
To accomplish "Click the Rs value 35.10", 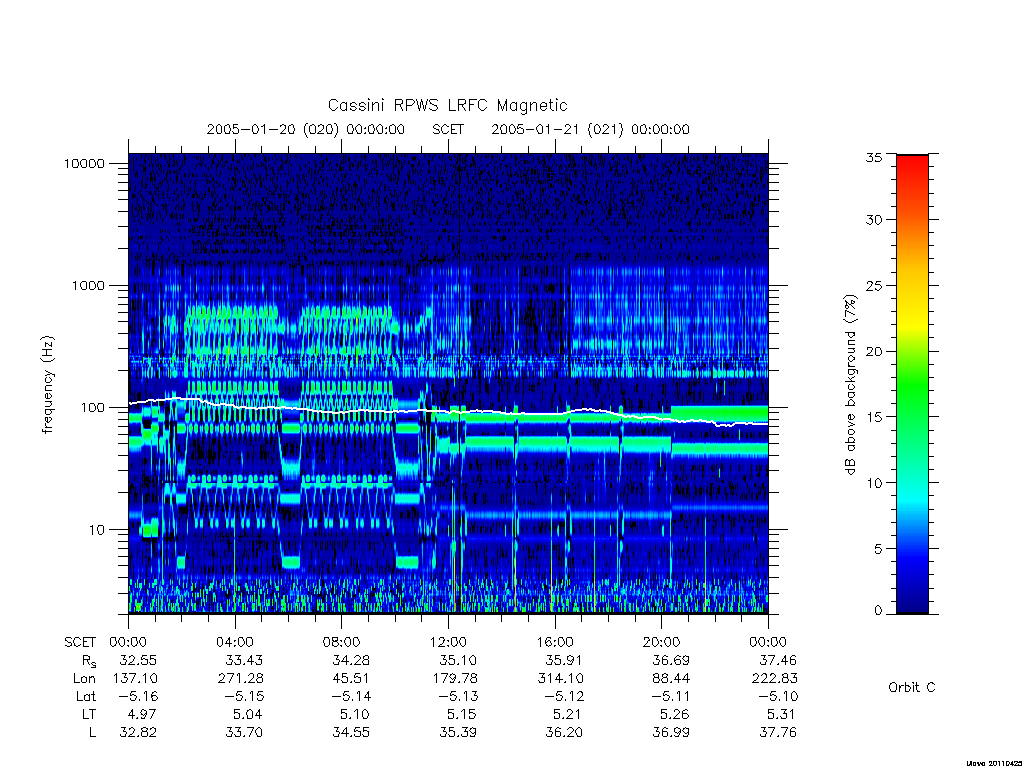I will (457, 660).
